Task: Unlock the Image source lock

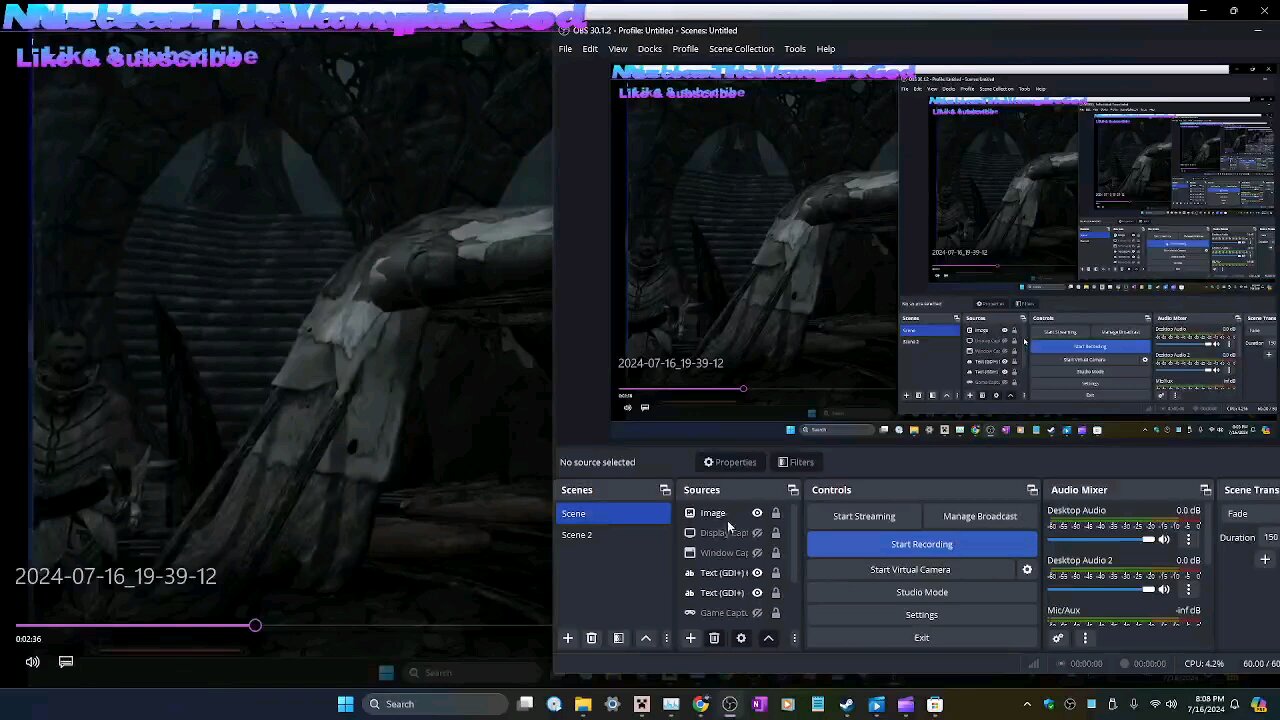Action: click(x=775, y=513)
